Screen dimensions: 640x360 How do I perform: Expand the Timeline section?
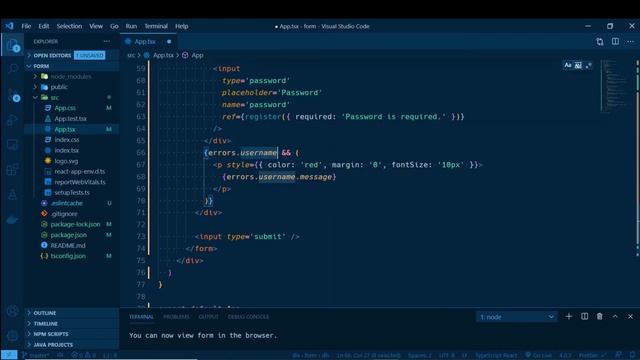(72, 324)
